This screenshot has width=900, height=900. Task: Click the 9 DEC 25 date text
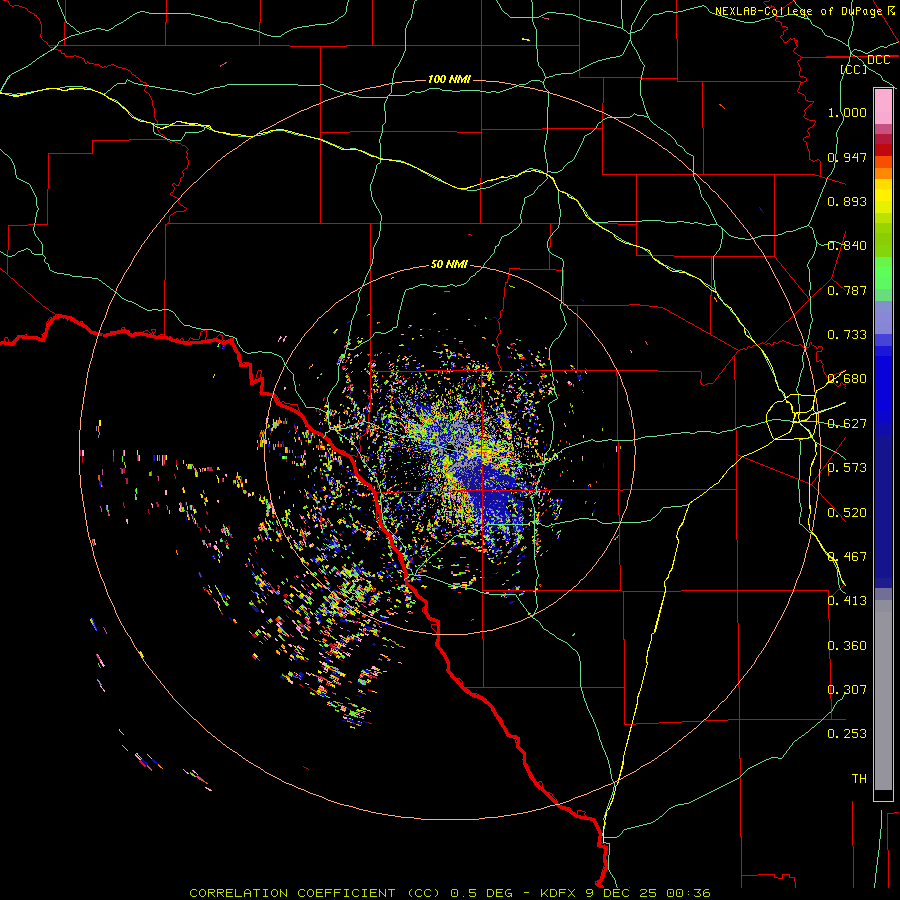click(x=623, y=893)
